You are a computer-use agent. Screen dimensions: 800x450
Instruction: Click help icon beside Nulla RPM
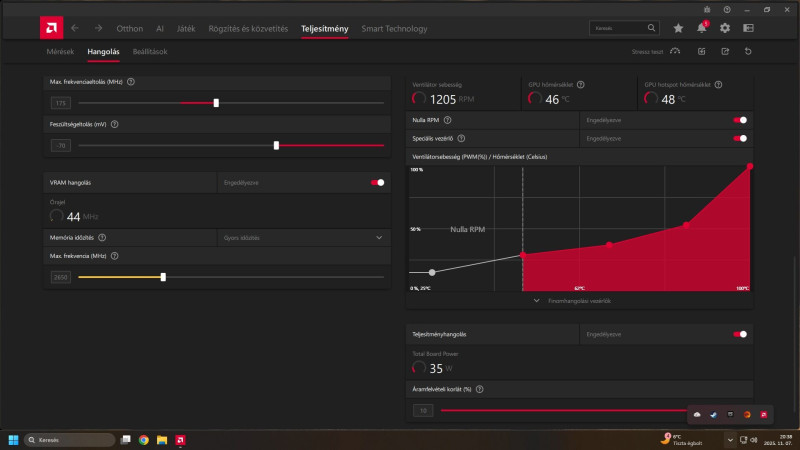coord(447,120)
